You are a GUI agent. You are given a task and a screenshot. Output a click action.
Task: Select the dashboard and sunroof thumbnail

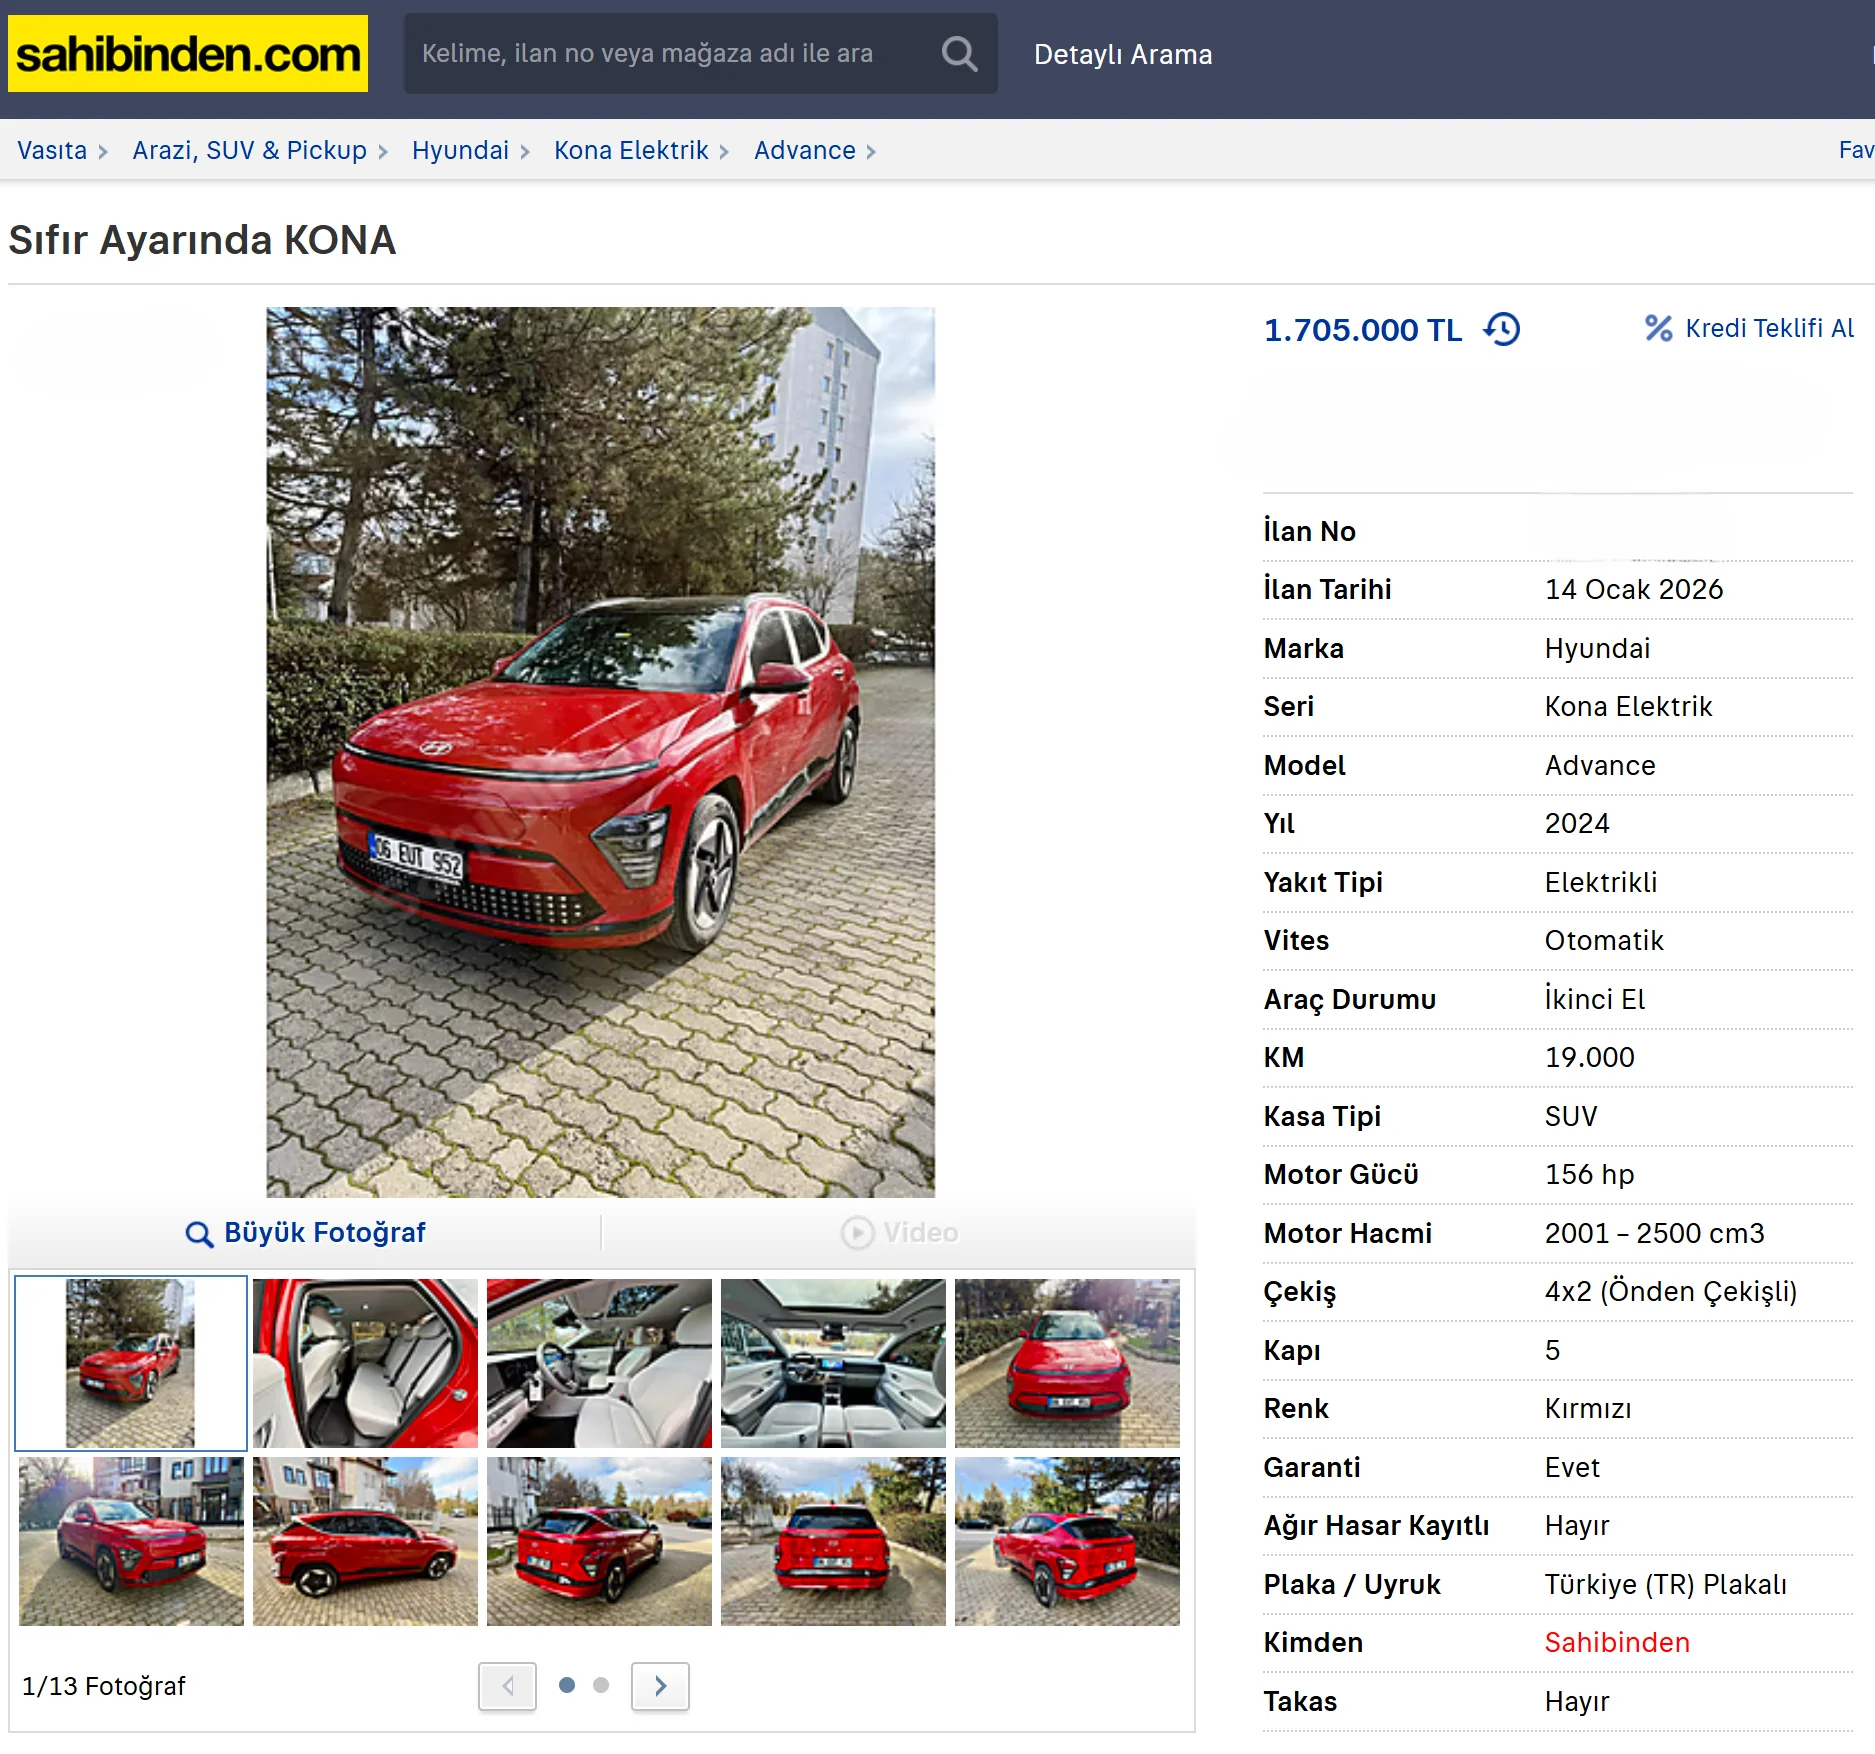click(x=833, y=1363)
